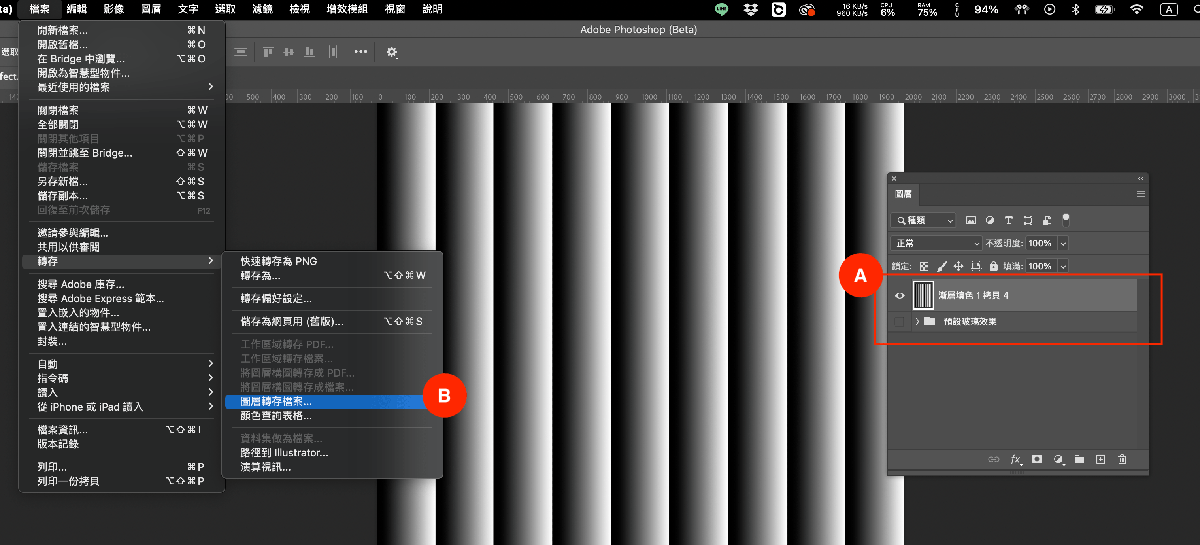Click the opacity 100% value field
The width and height of the screenshot is (1200, 545).
click(1041, 243)
